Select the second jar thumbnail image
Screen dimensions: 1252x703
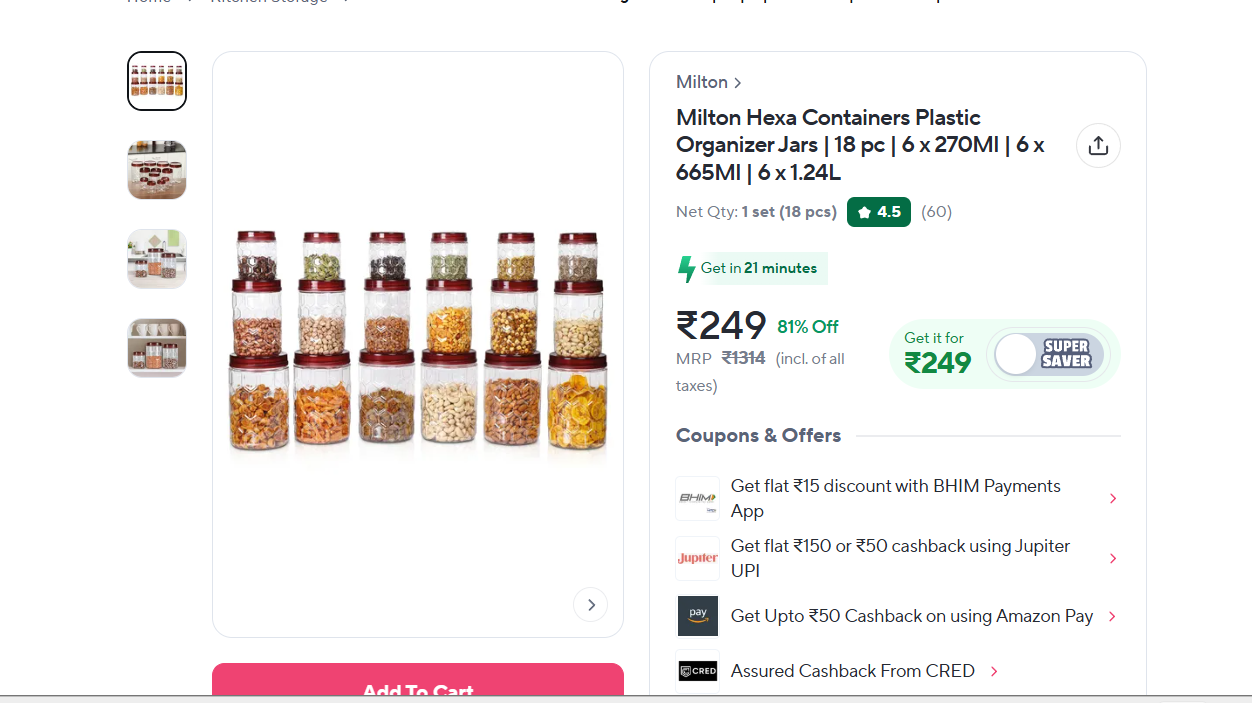(157, 170)
